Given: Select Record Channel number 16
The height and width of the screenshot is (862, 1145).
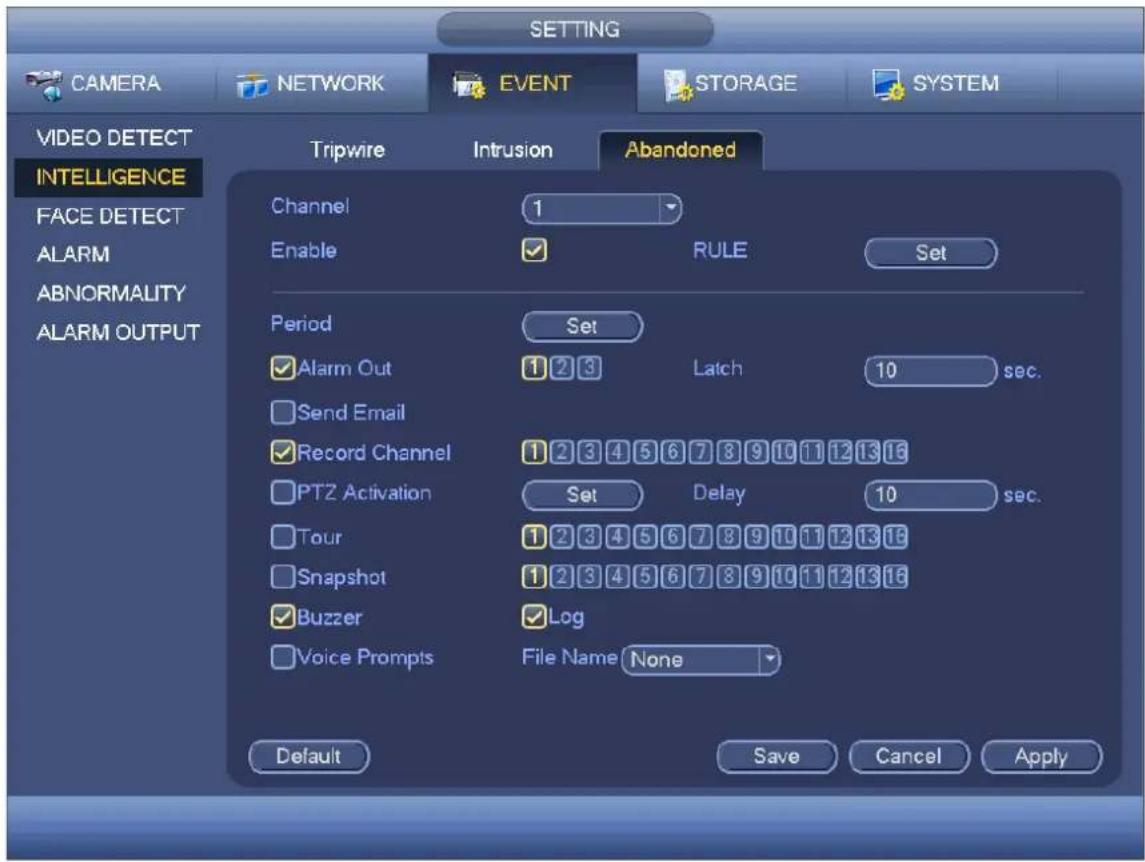Looking at the screenshot, I should [895, 453].
